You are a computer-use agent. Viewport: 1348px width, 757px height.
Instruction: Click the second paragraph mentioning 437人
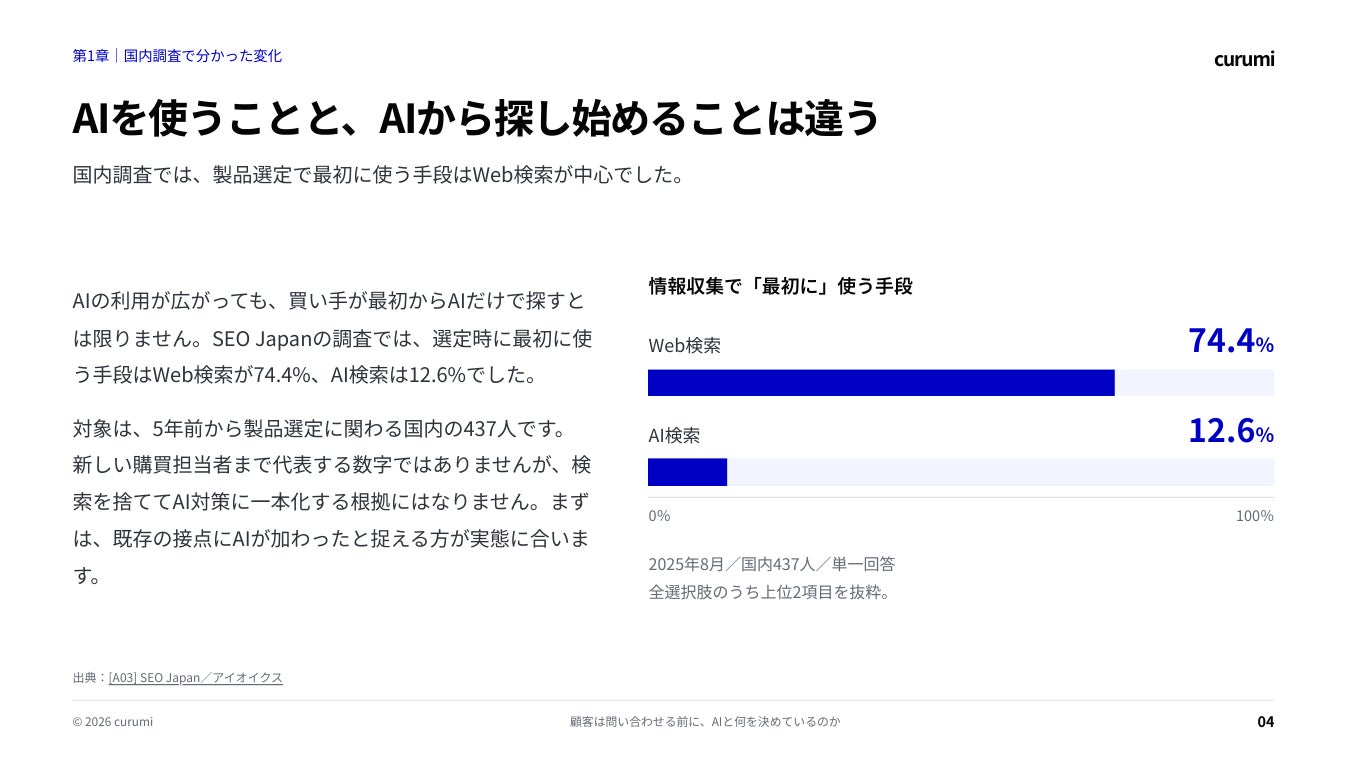[x=332, y=502]
